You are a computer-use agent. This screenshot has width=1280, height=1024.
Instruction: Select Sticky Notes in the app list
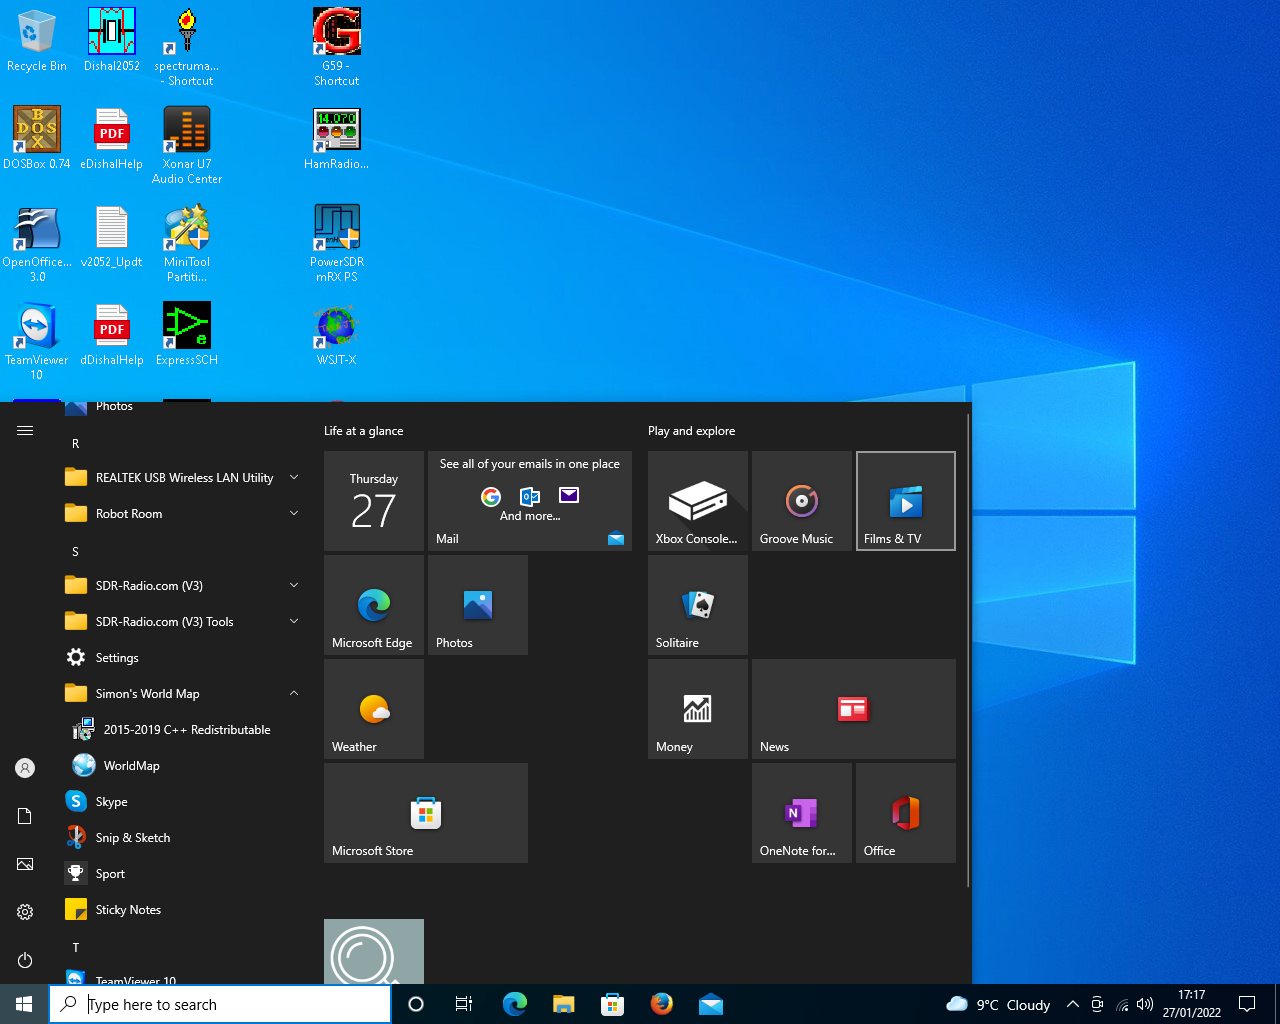pos(128,910)
